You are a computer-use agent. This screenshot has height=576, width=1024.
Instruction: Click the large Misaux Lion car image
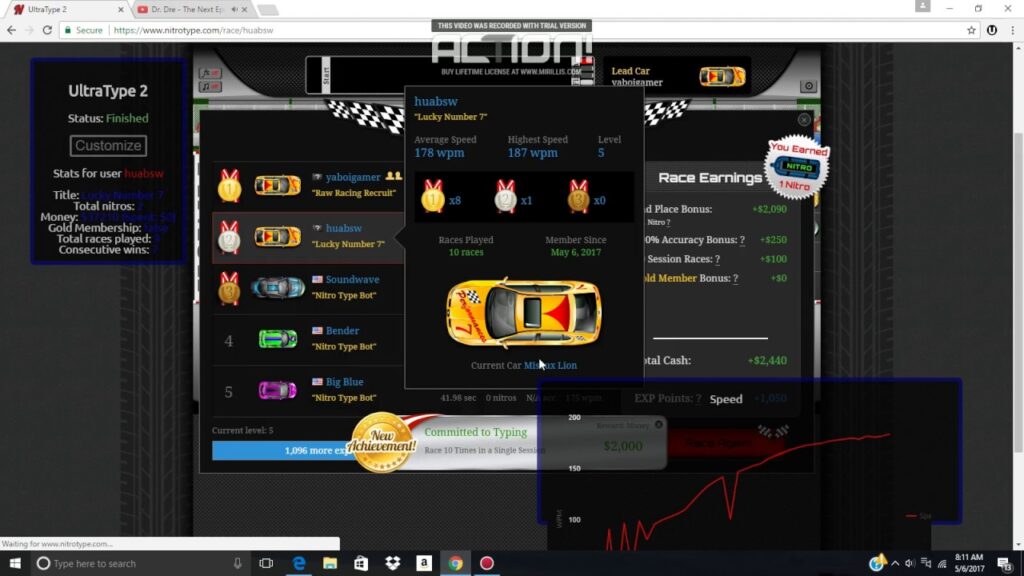[x=523, y=313]
